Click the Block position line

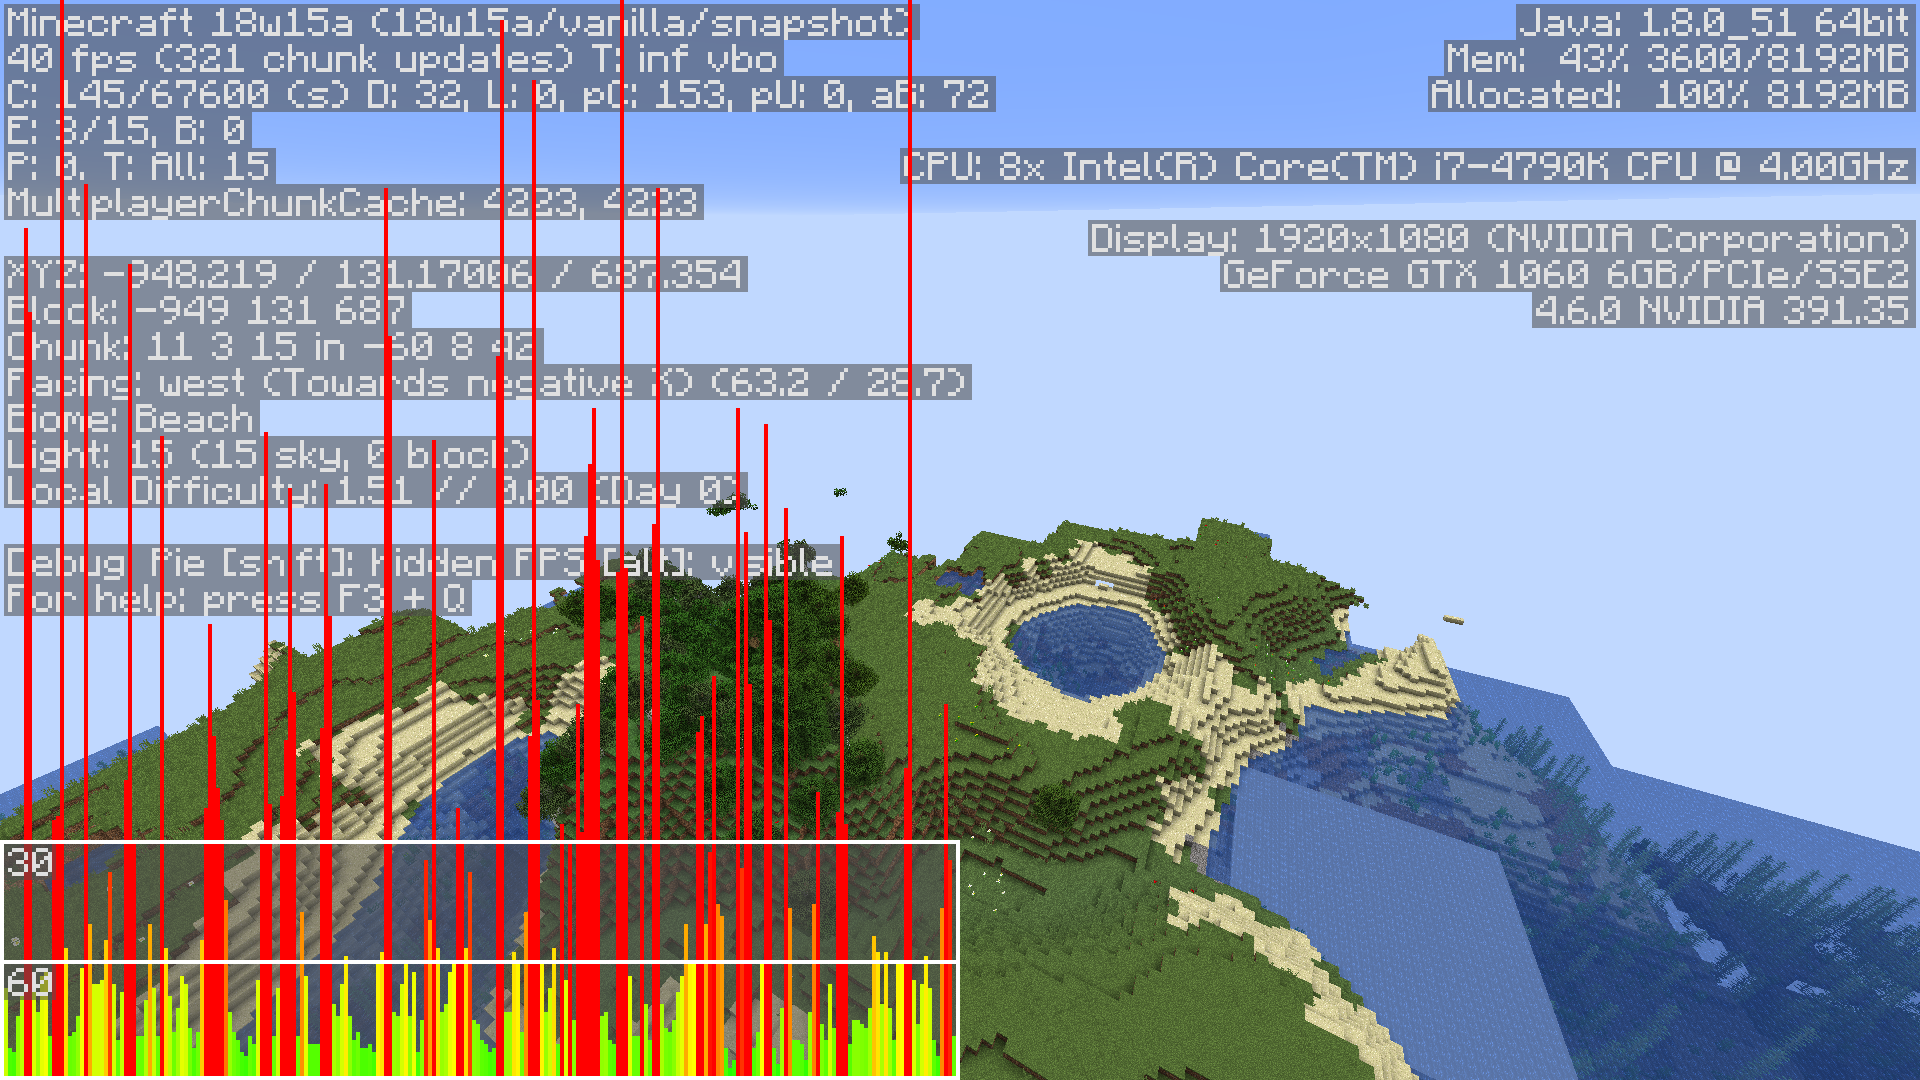coord(207,310)
